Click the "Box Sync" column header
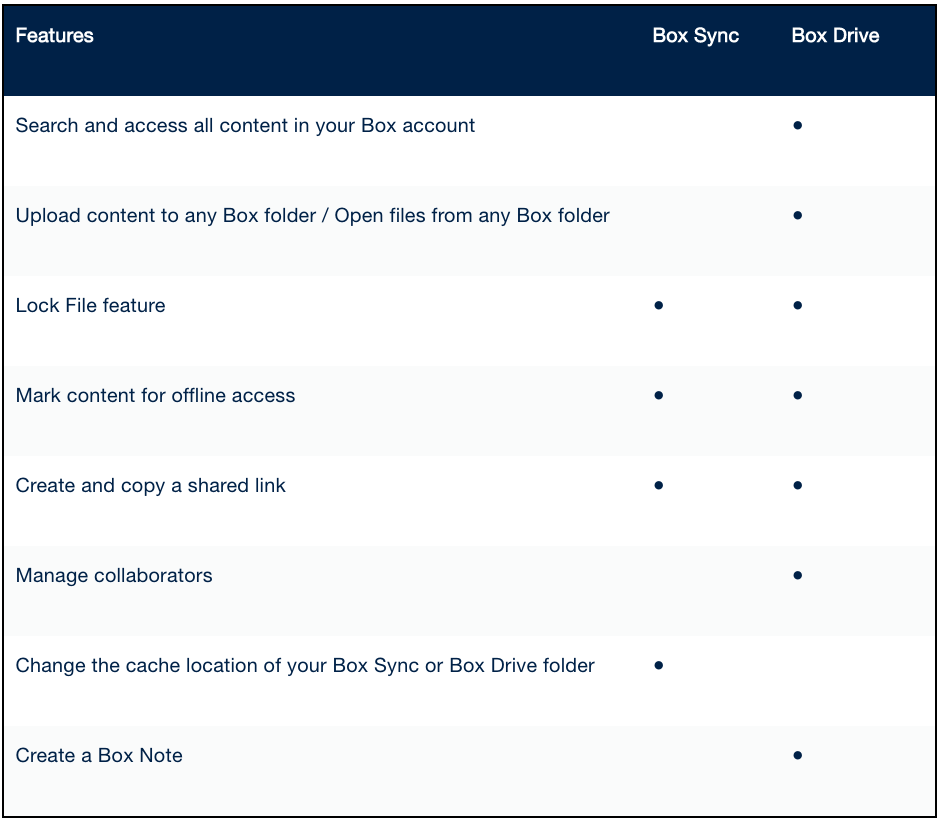This screenshot has height=820, width=938. pyautogui.click(x=696, y=35)
